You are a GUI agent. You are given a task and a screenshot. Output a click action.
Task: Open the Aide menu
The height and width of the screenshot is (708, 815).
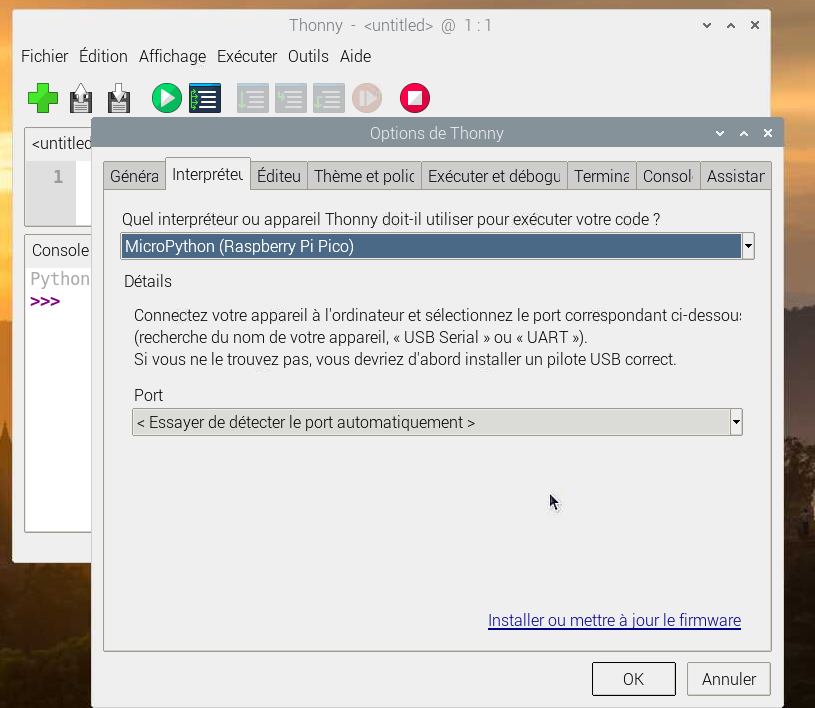356,56
